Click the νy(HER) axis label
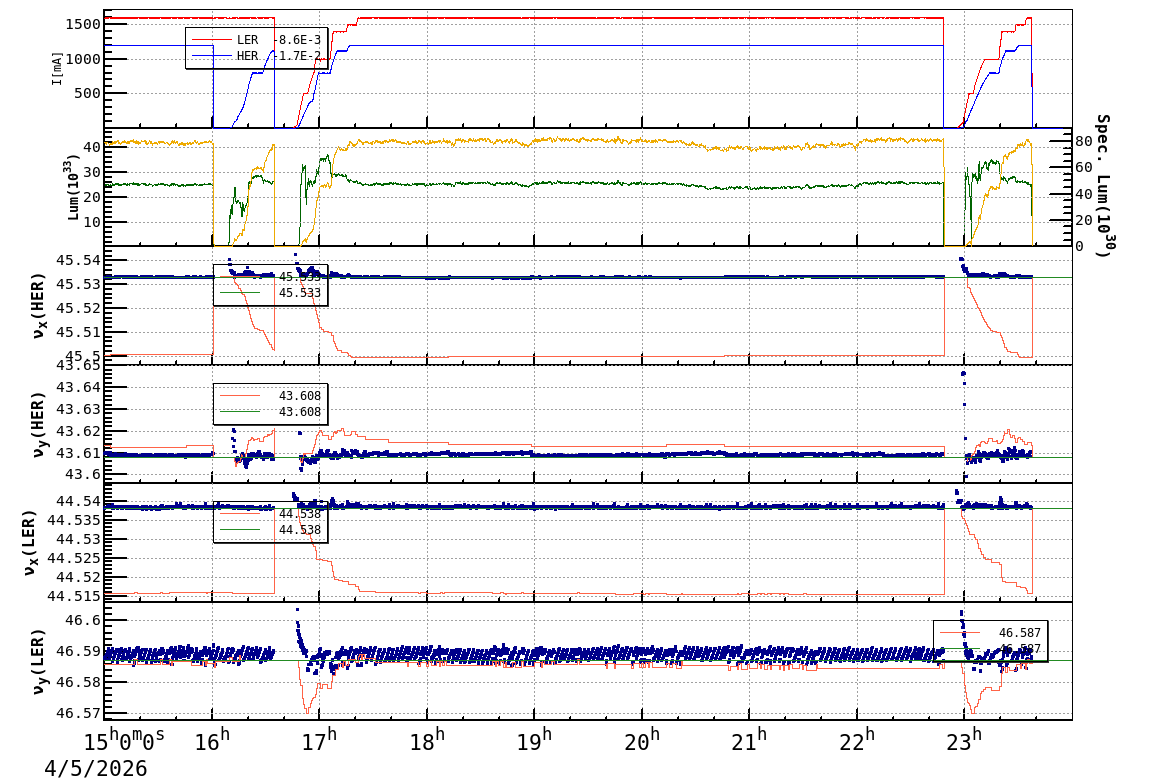 pos(39,424)
